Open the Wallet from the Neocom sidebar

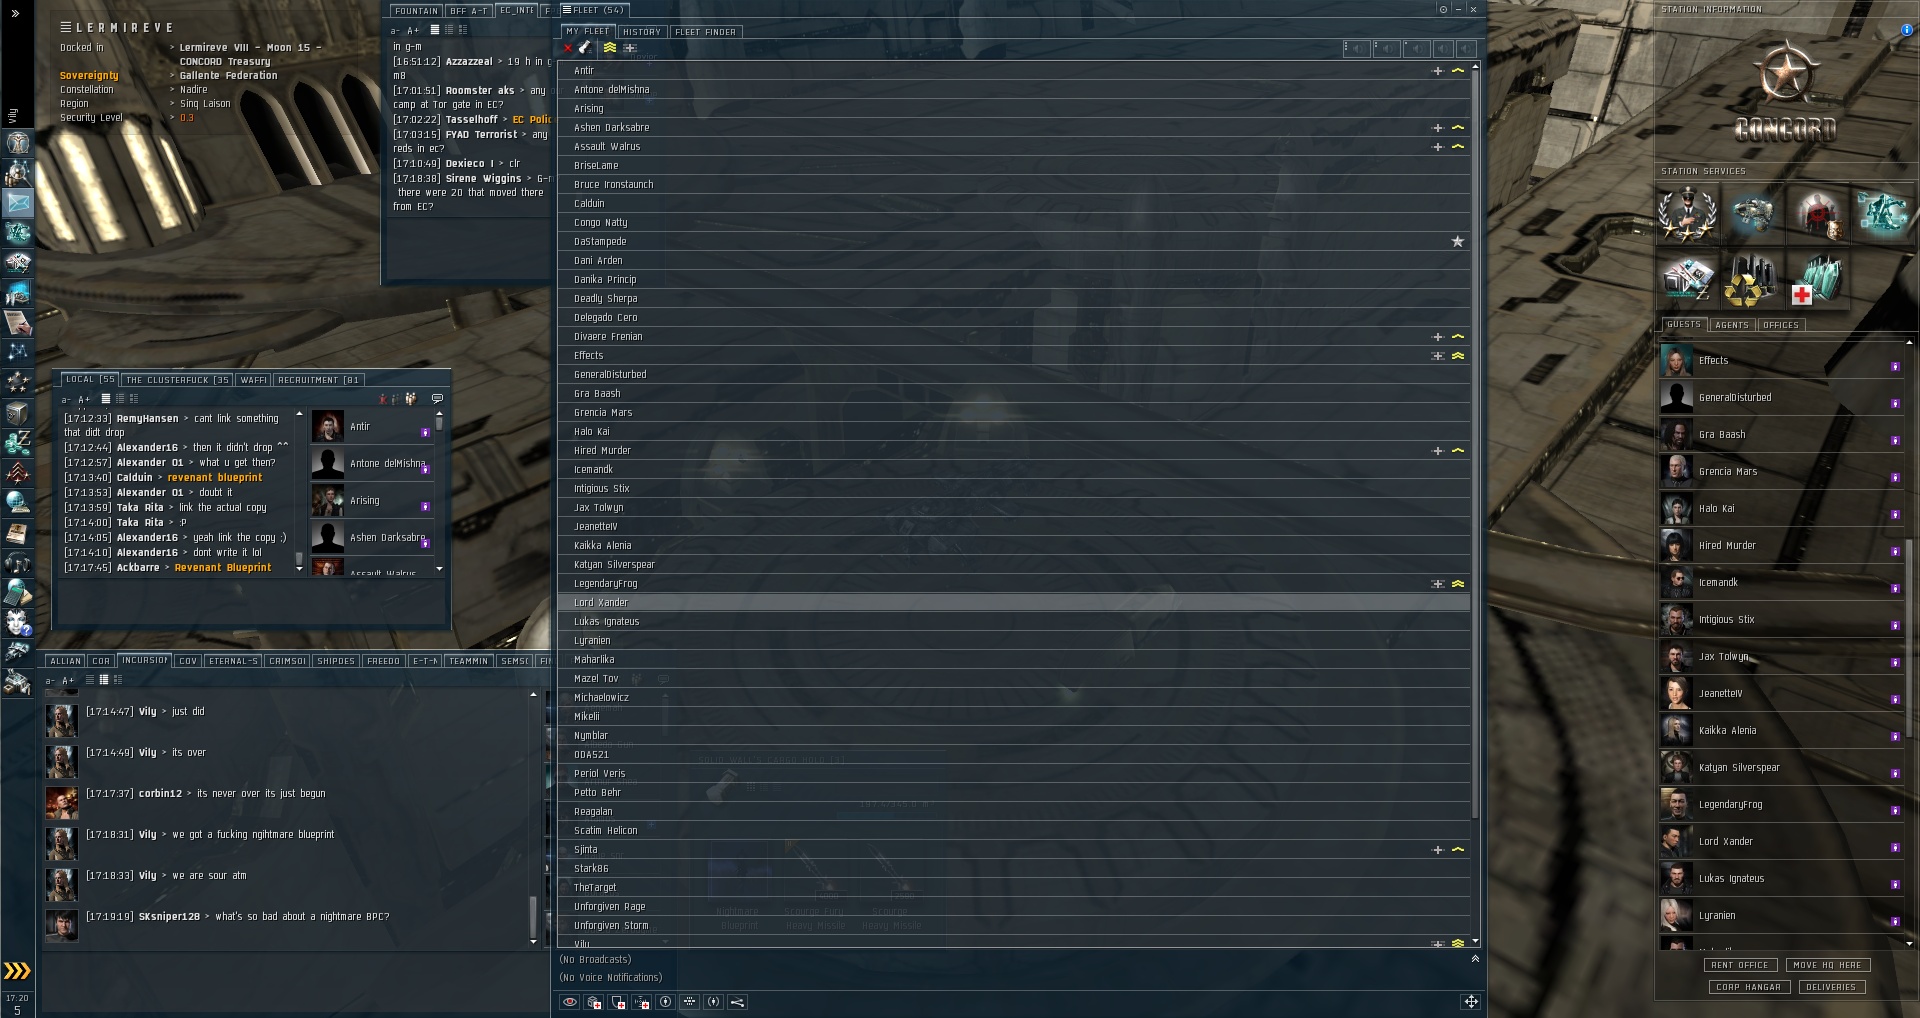[x=17, y=442]
